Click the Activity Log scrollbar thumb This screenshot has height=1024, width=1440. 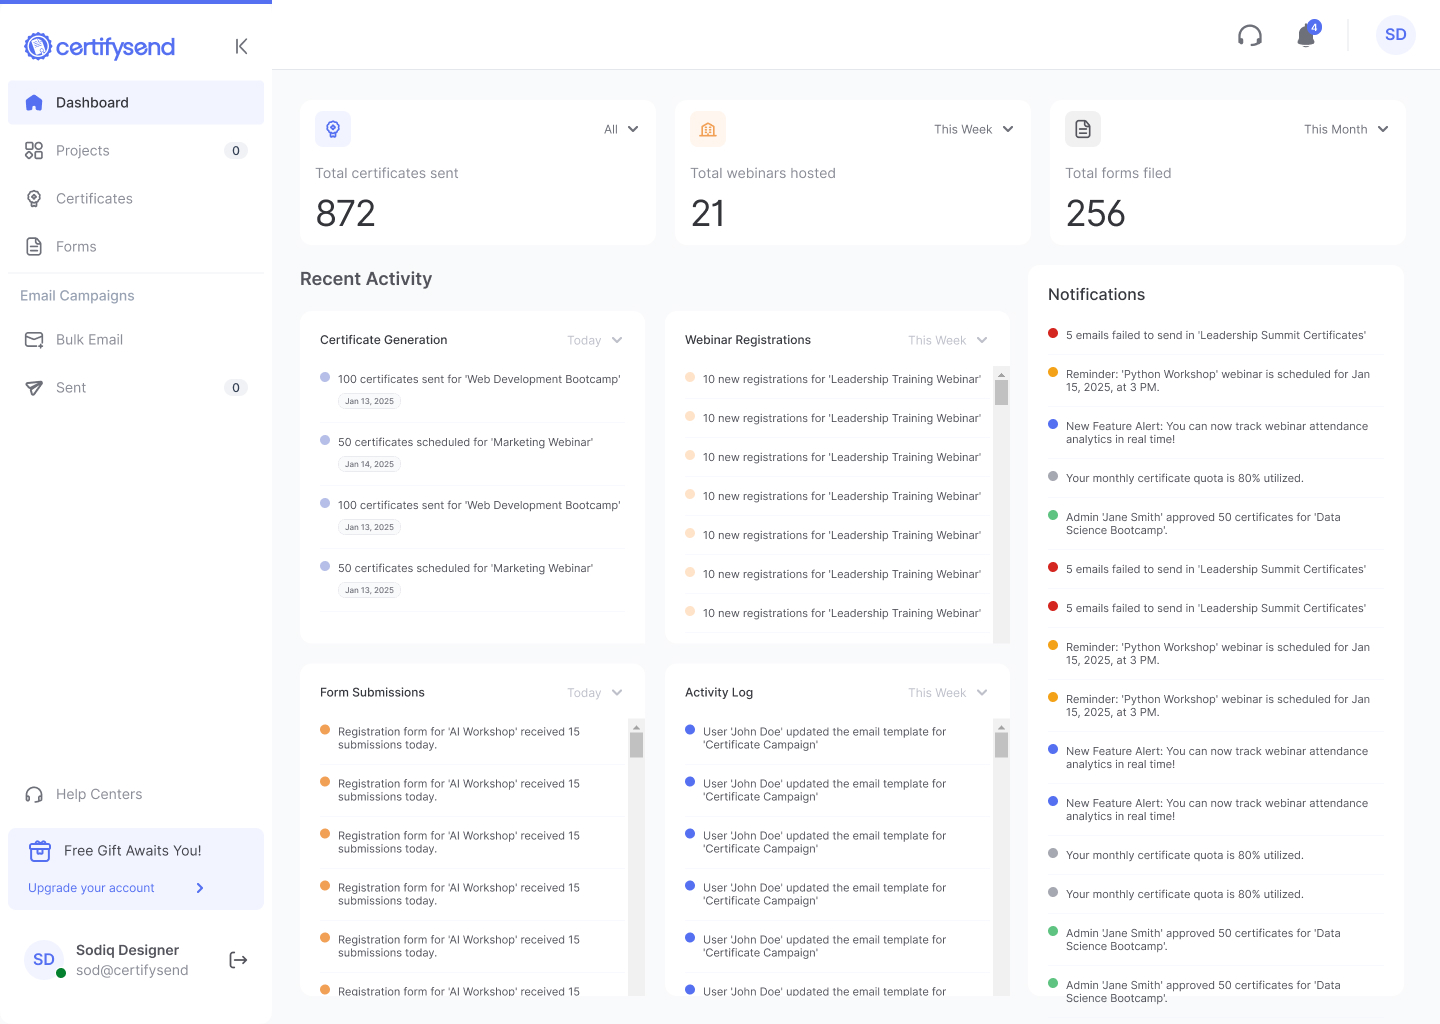pyautogui.click(x=1001, y=745)
